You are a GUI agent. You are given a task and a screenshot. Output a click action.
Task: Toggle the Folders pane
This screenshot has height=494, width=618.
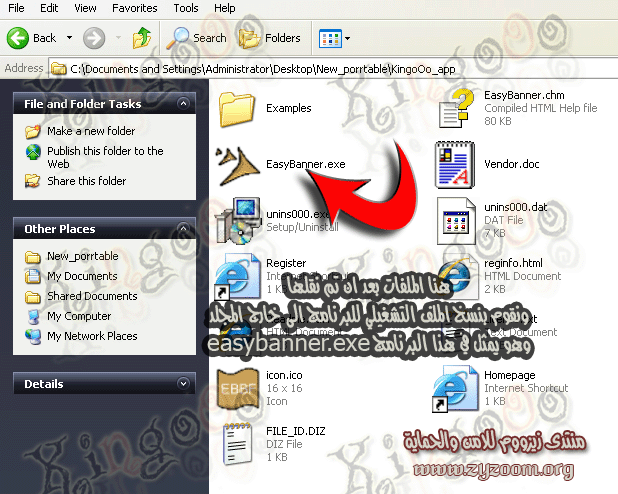[x=269, y=38]
